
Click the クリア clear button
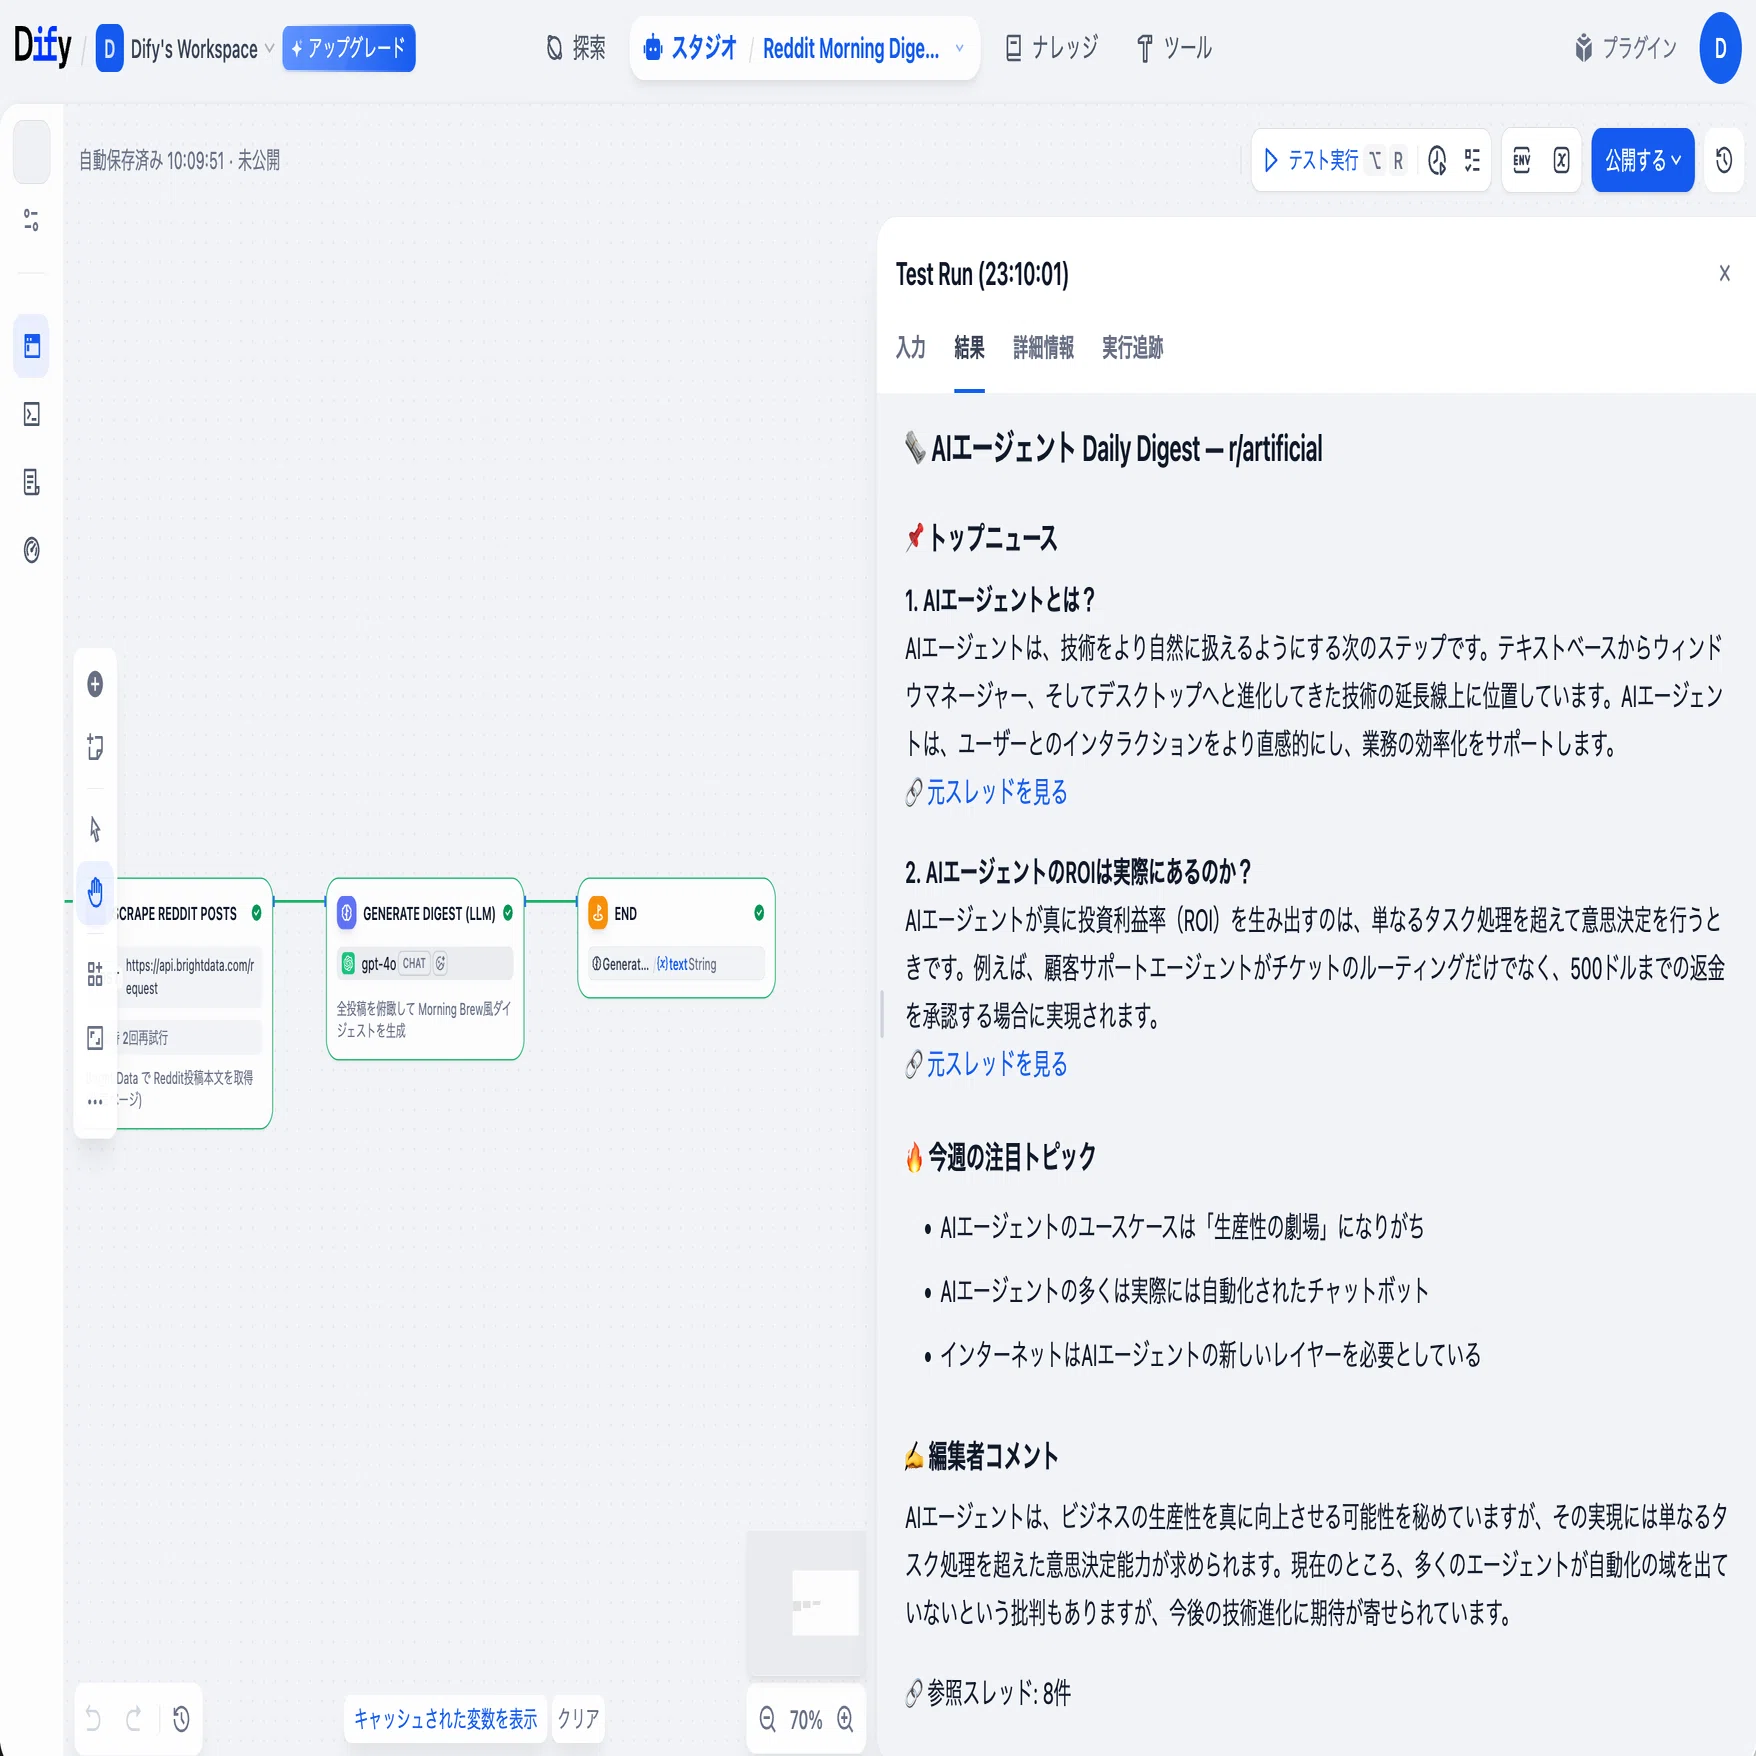[x=578, y=1719]
